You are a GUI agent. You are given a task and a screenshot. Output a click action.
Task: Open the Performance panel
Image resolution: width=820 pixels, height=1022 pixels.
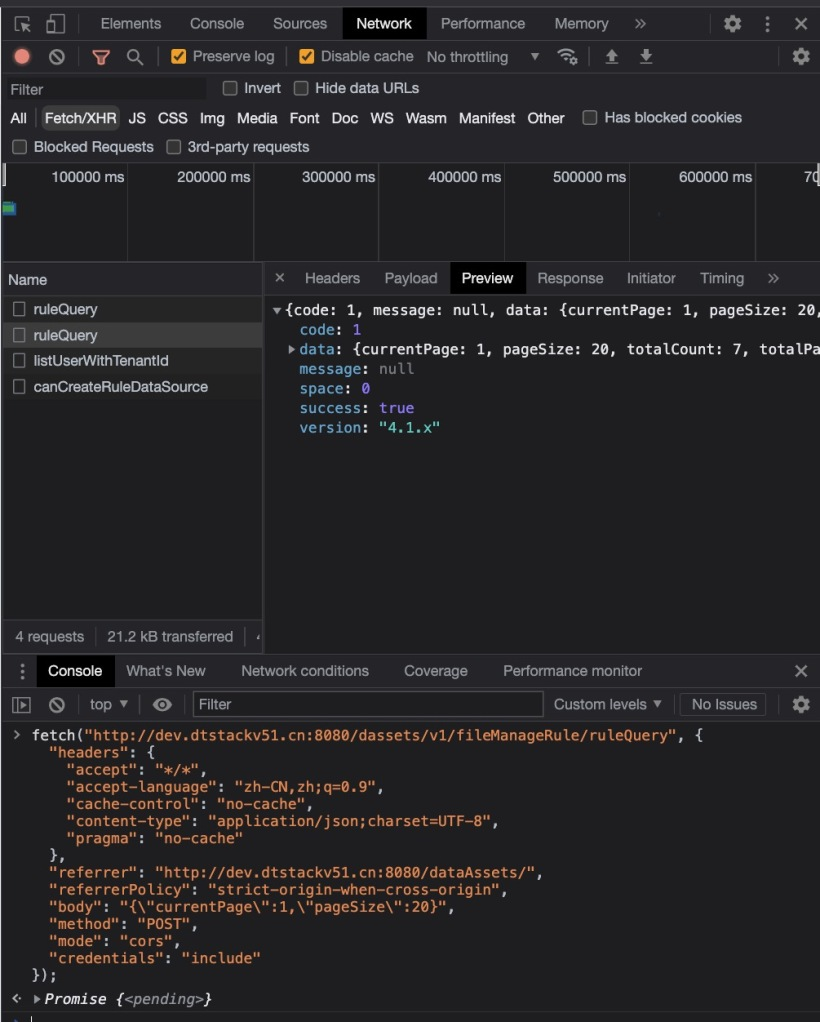483,24
